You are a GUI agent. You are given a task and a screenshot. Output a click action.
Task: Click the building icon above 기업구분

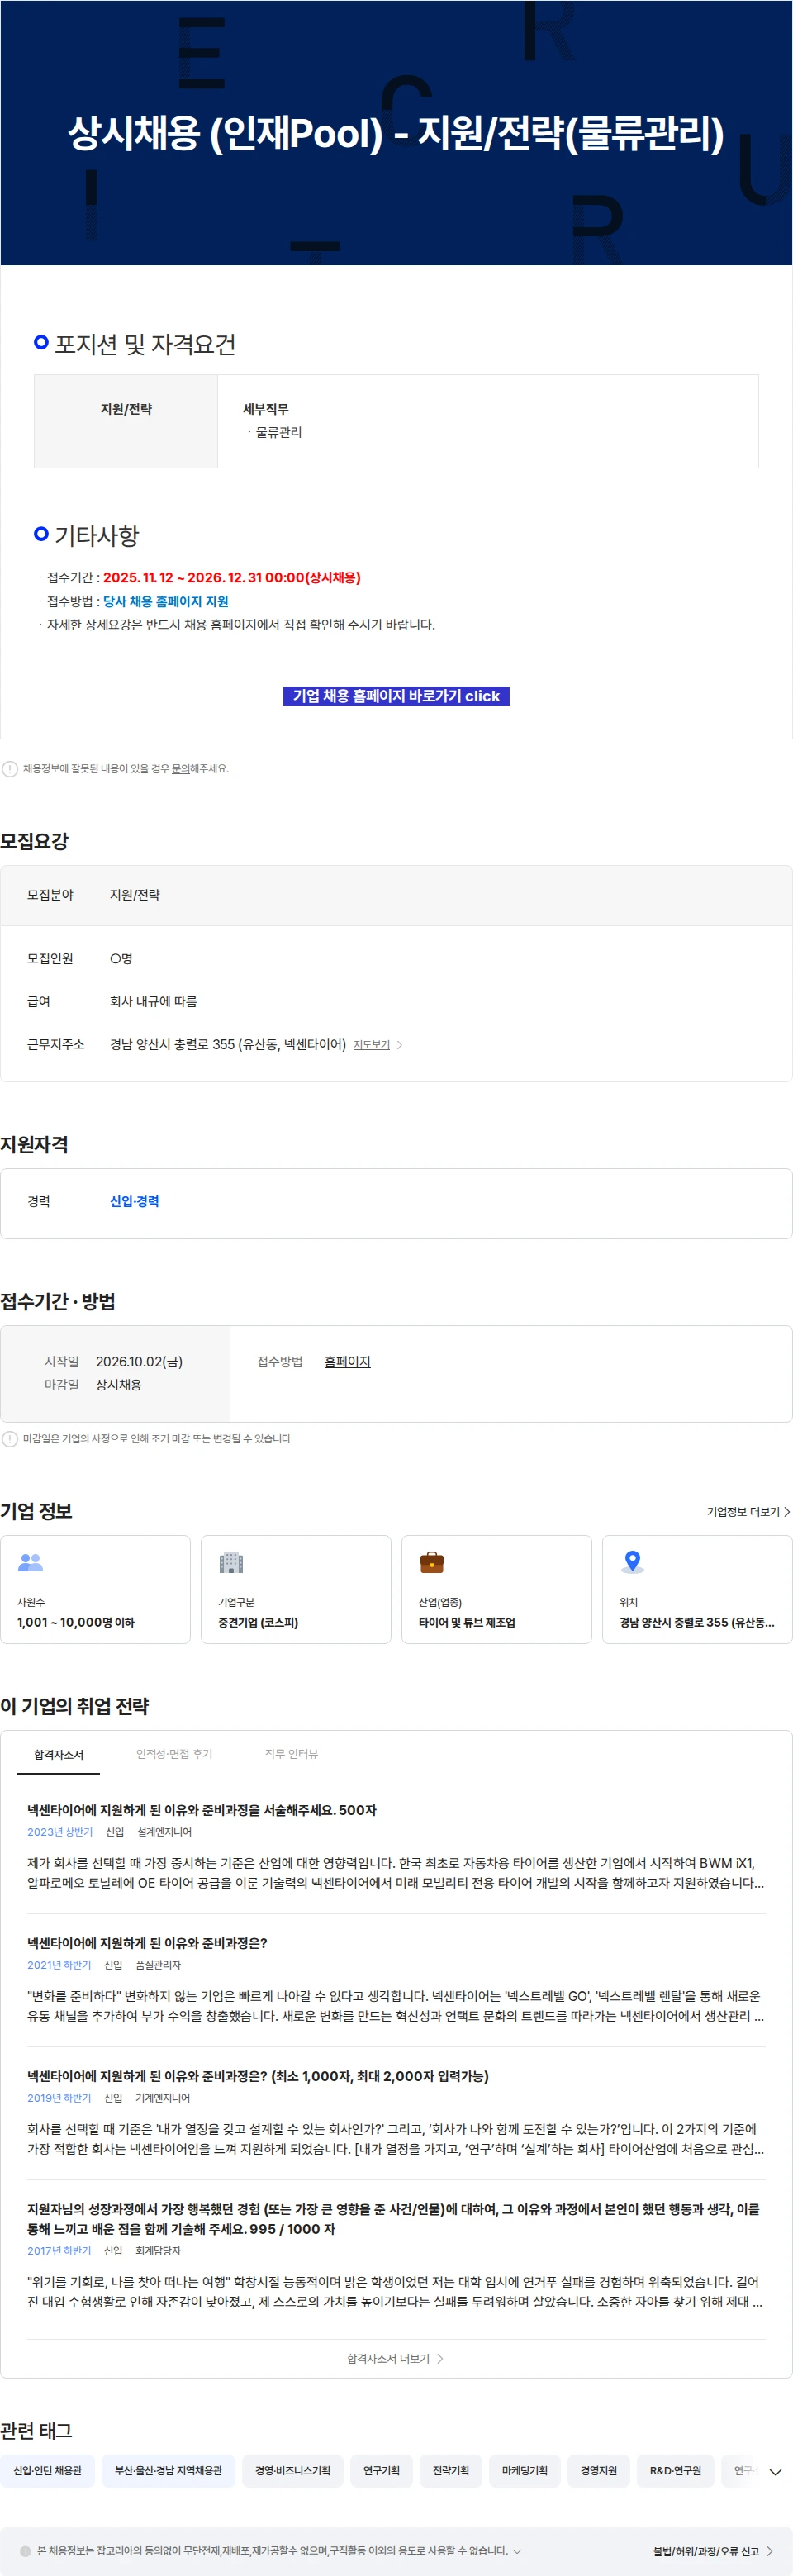click(x=231, y=1561)
